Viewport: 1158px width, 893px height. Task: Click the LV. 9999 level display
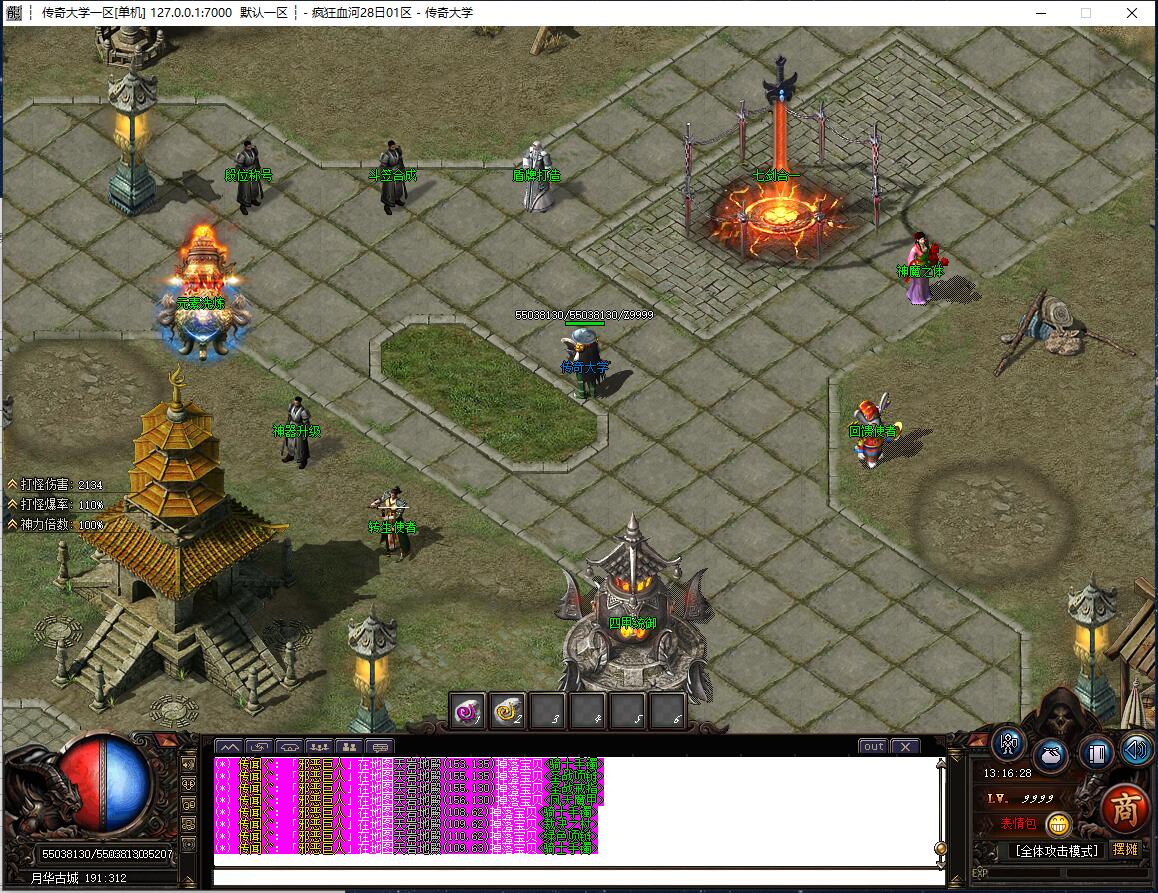click(1020, 798)
